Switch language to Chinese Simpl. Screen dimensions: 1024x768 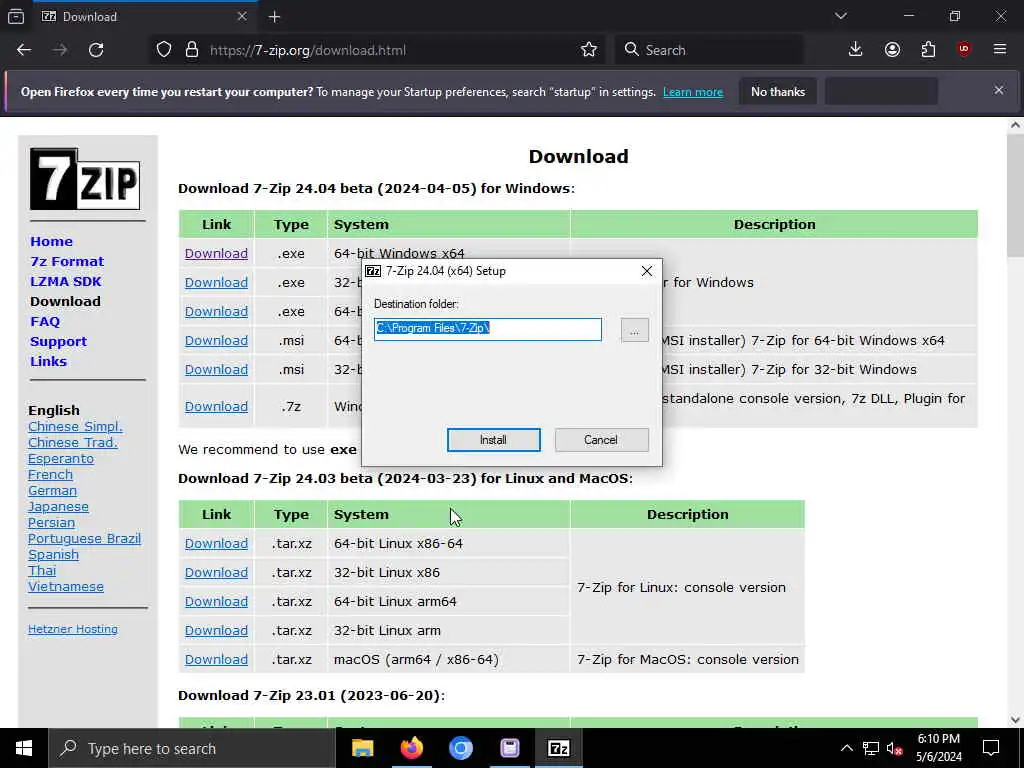tap(75, 426)
